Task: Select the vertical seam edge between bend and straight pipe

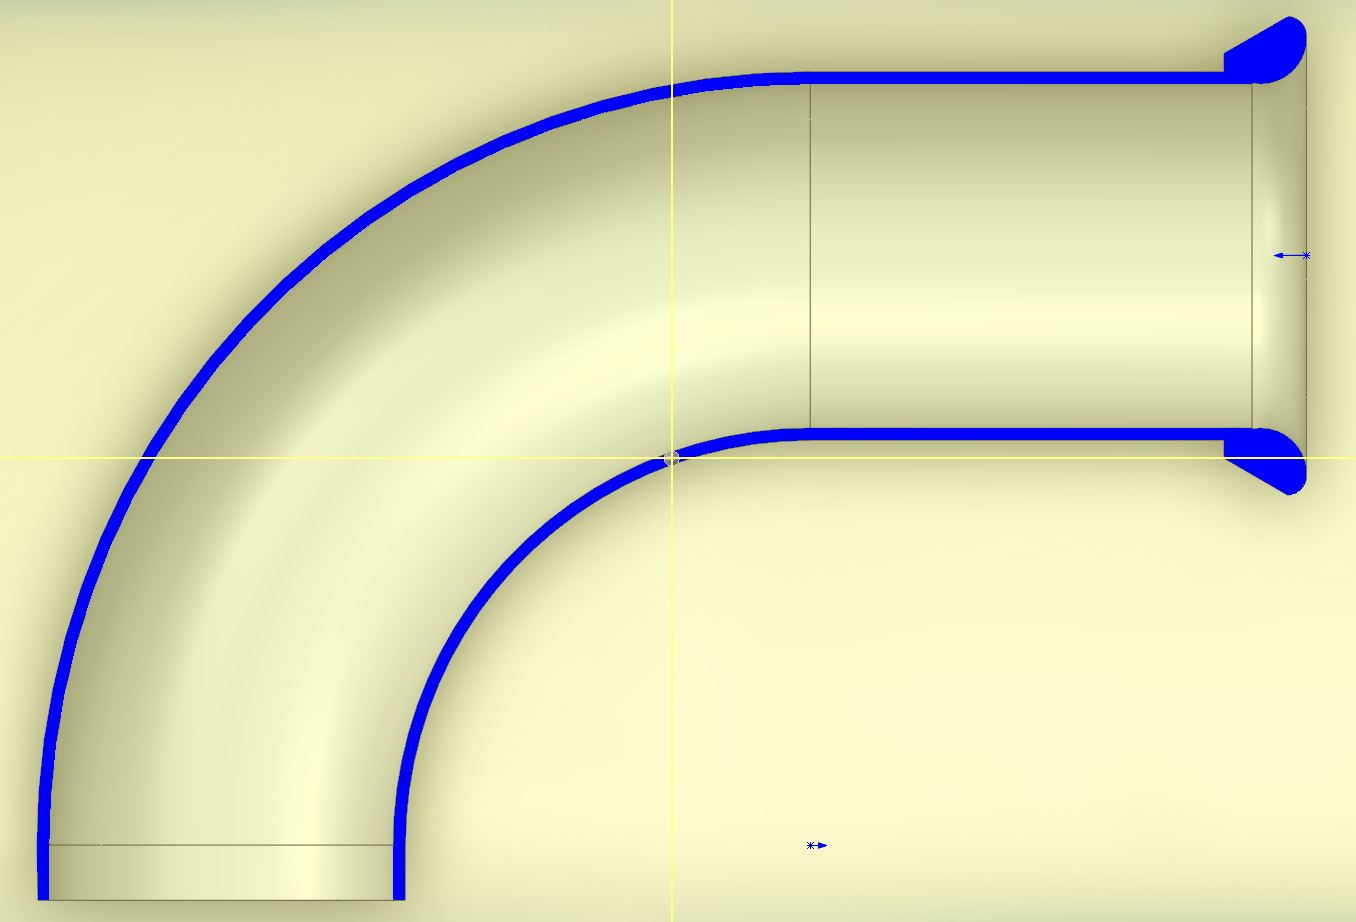Action: pos(810,250)
